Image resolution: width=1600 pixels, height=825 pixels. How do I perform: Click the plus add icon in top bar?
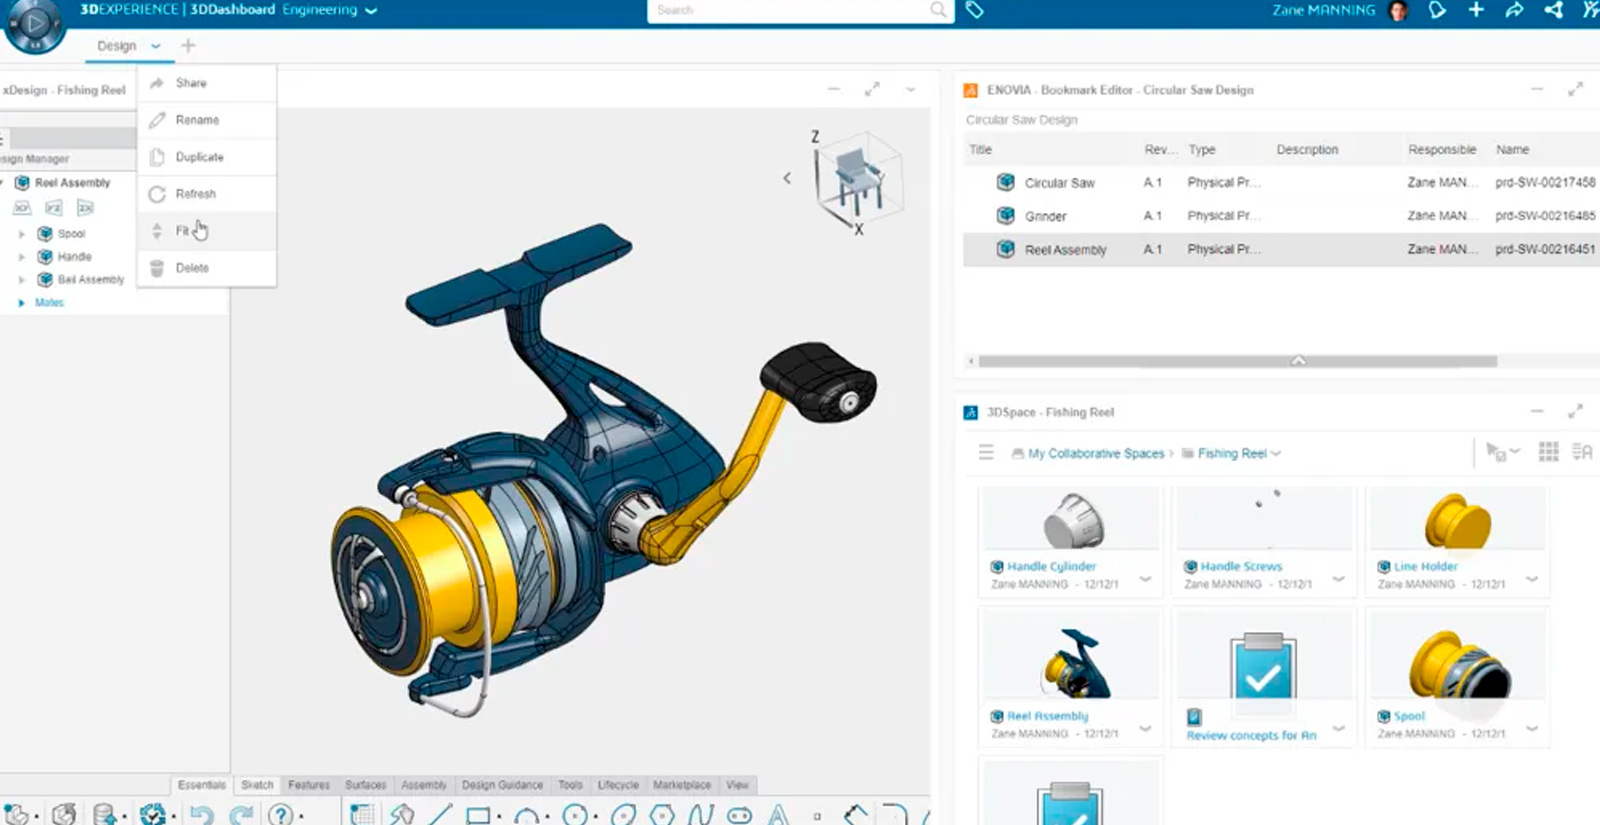coord(1476,10)
